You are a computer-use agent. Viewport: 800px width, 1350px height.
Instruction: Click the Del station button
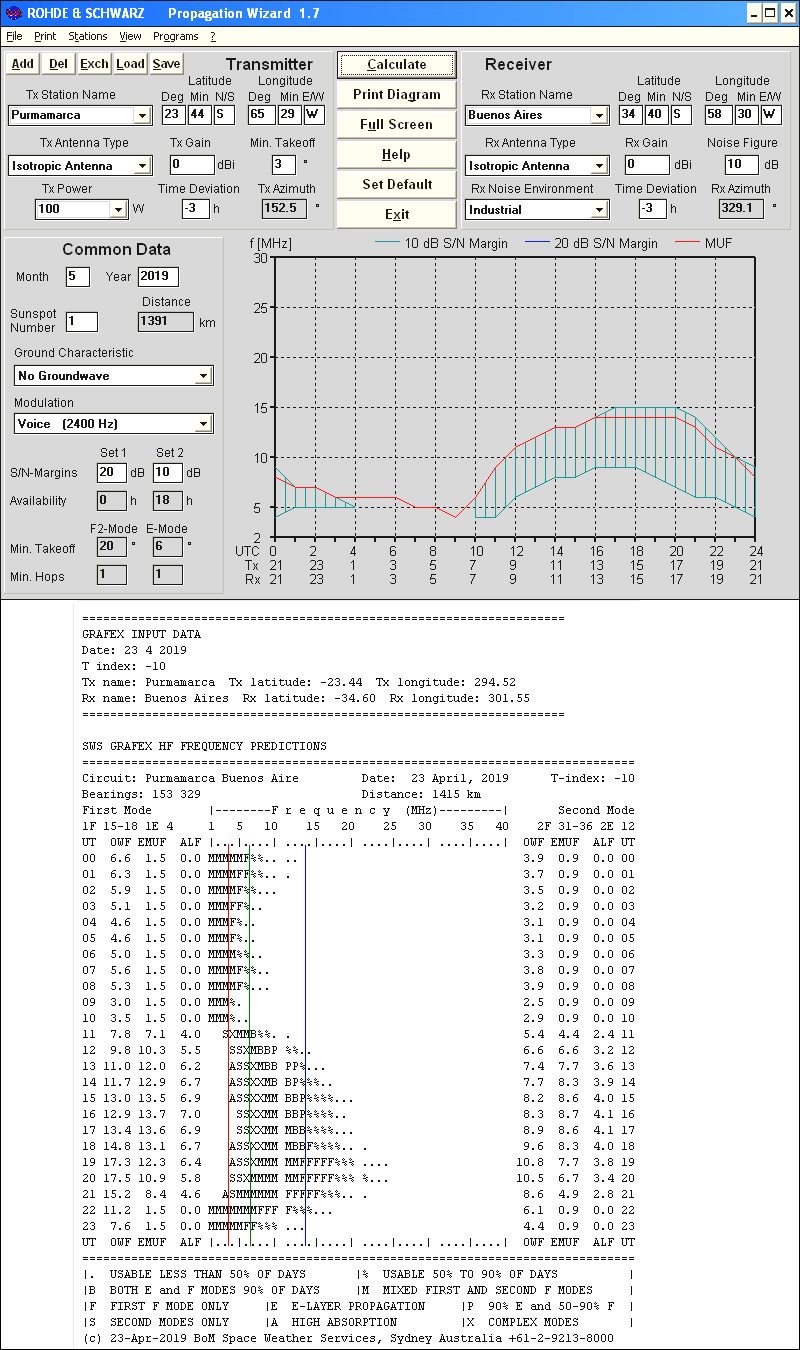coord(59,64)
